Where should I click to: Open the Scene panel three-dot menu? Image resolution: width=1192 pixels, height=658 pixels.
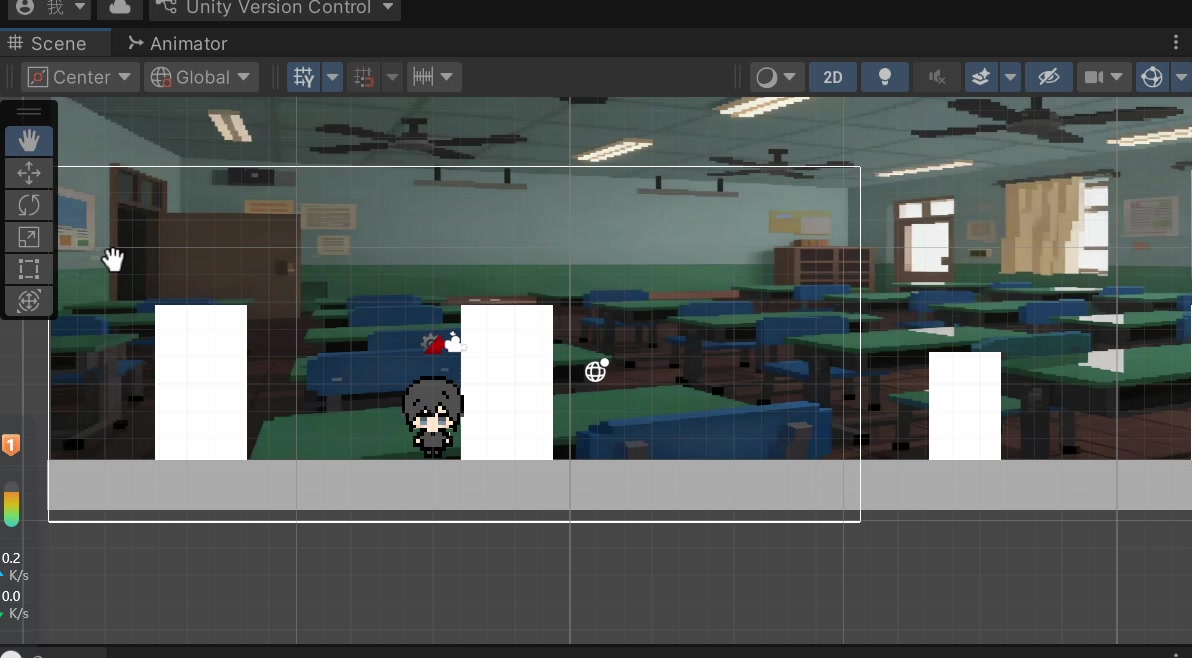(x=1176, y=42)
